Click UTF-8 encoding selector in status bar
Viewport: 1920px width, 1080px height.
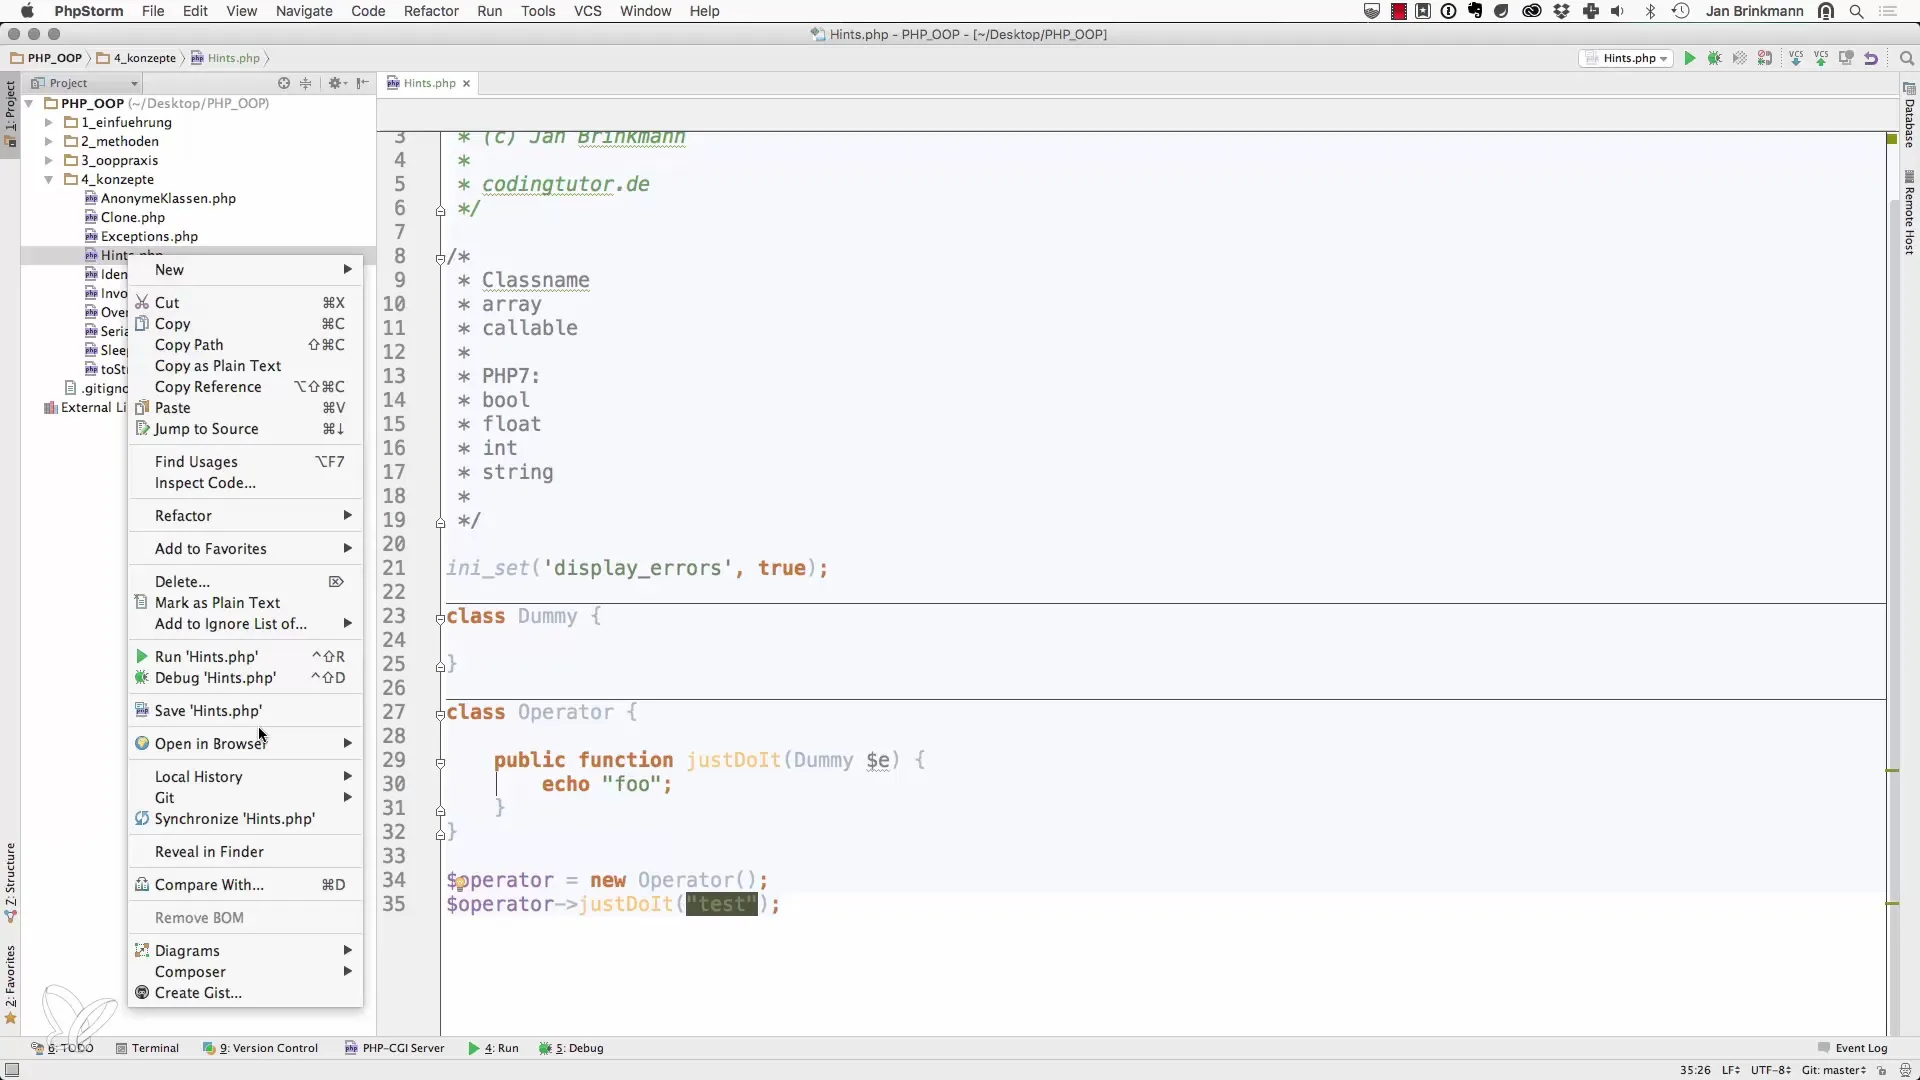pyautogui.click(x=1771, y=1070)
